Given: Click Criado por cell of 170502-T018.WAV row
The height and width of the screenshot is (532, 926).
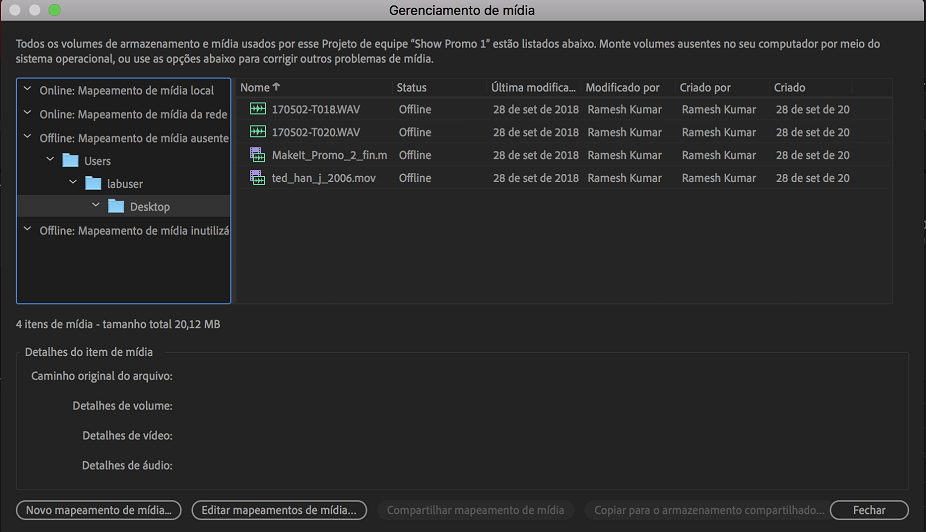Looking at the screenshot, I should pyautogui.click(x=719, y=109).
